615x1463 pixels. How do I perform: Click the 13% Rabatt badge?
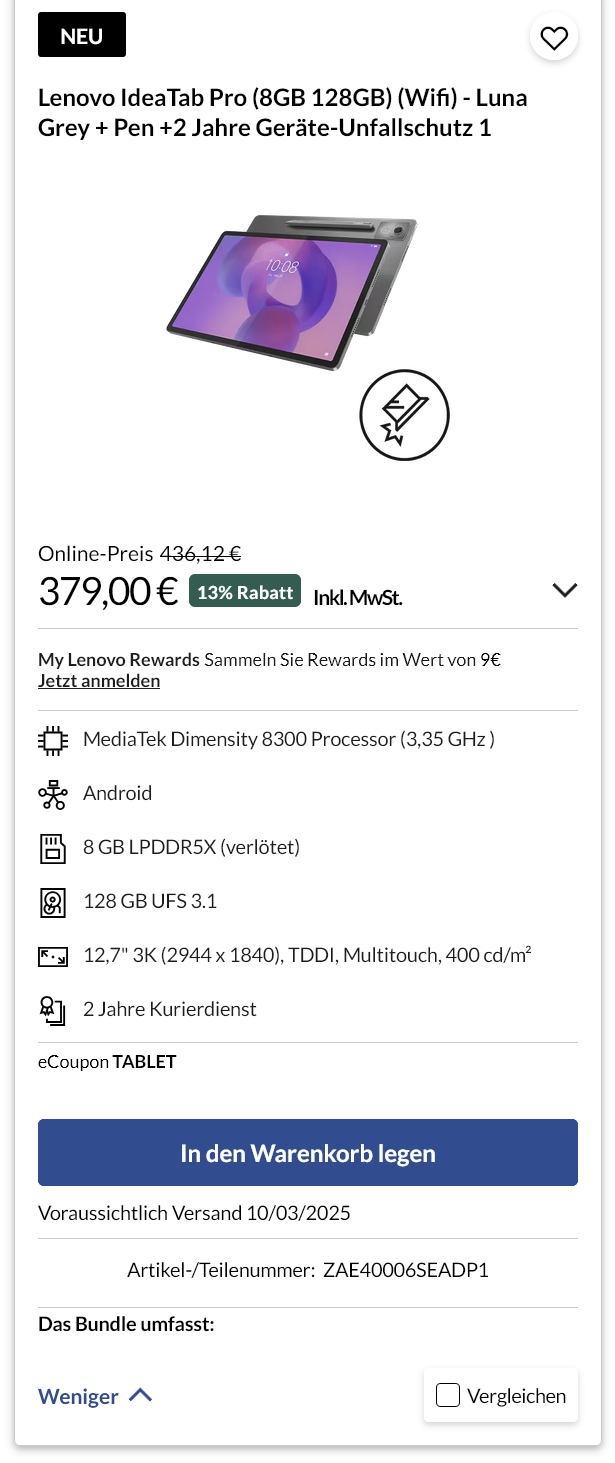click(245, 592)
